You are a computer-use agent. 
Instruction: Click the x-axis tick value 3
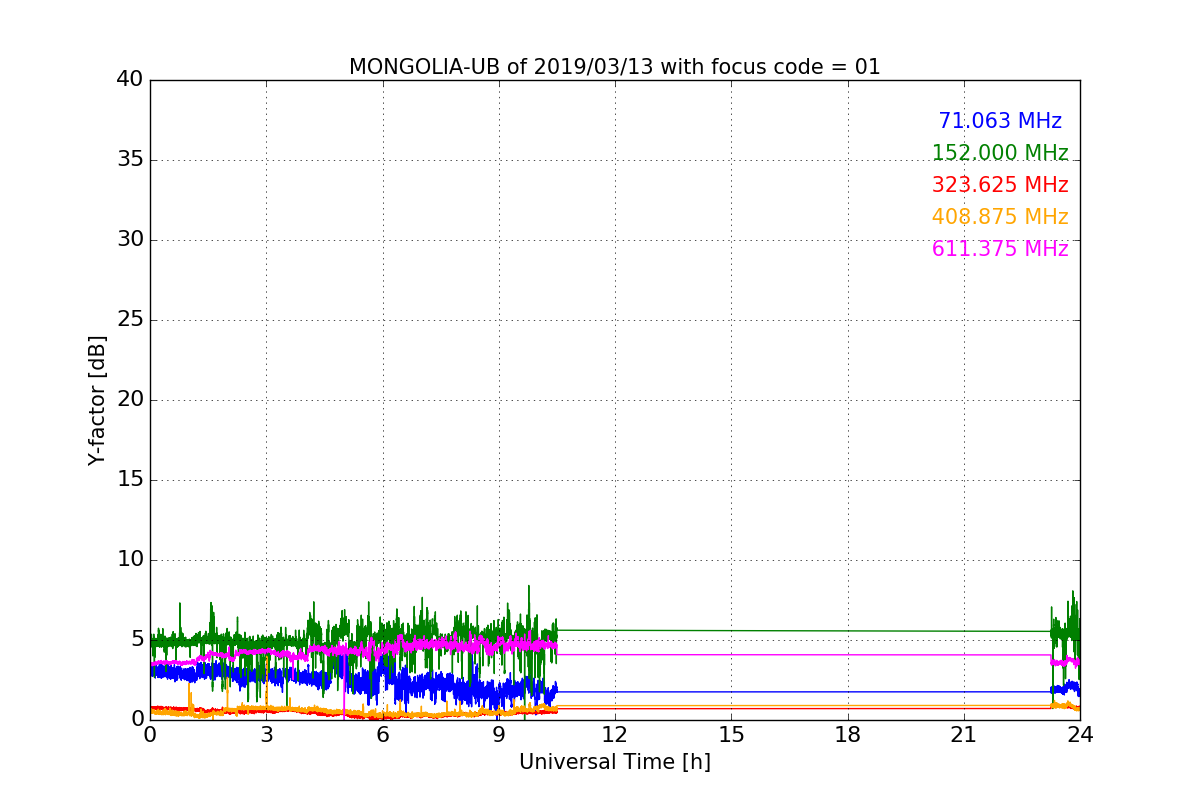tap(266, 735)
